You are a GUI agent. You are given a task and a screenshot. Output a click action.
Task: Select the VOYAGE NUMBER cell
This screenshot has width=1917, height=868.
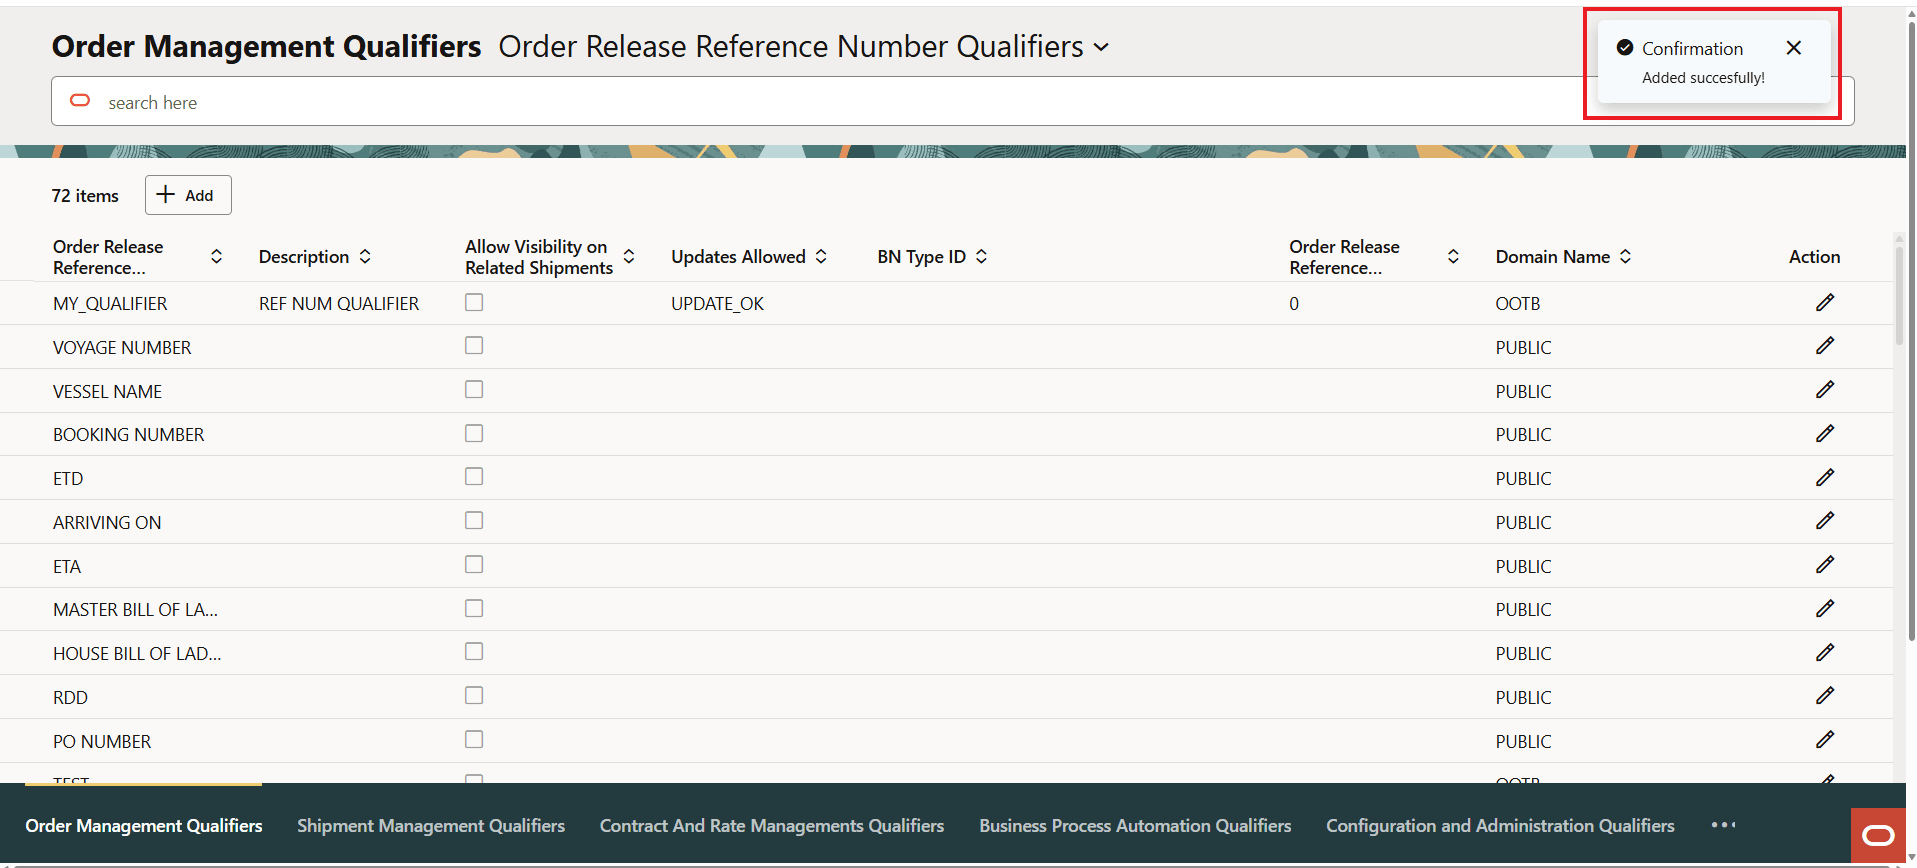[122, 348]
